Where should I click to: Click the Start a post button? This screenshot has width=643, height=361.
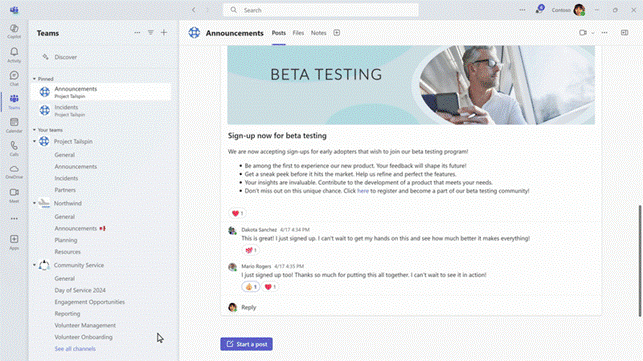tap(246, 344)
